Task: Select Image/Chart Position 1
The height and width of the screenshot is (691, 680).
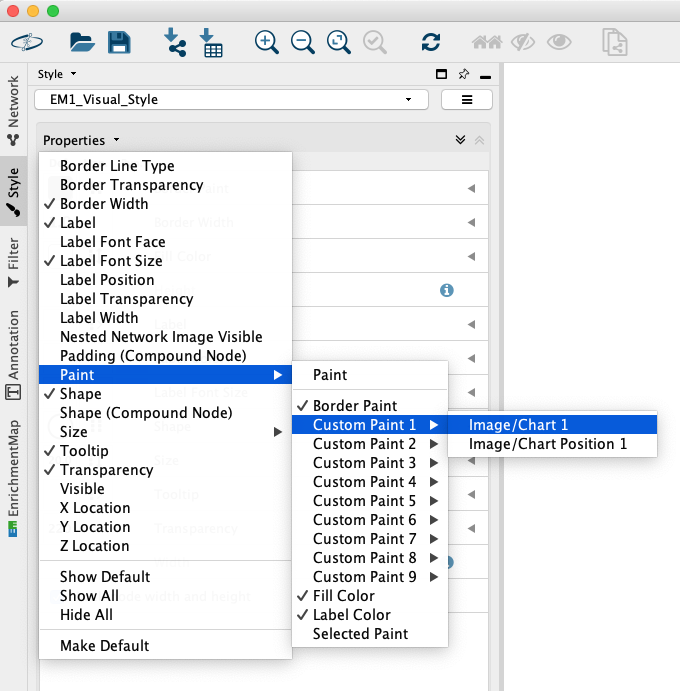Action: [x=552, y=443]
